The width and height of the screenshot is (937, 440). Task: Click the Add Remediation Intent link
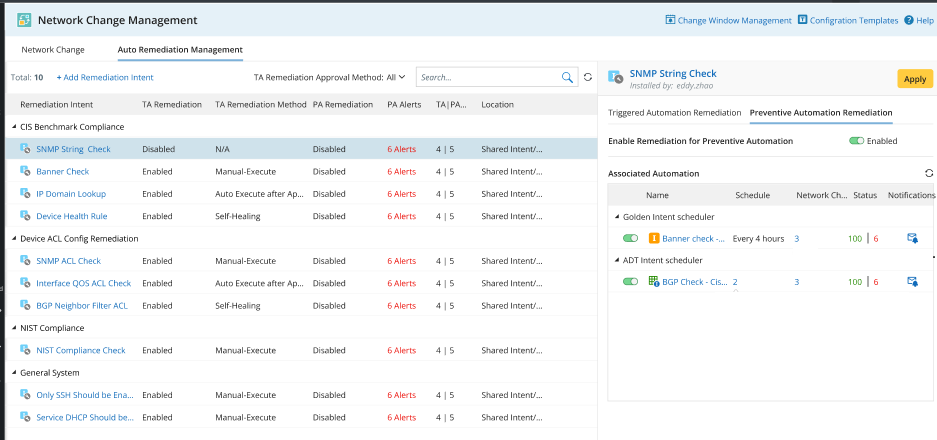105,77
